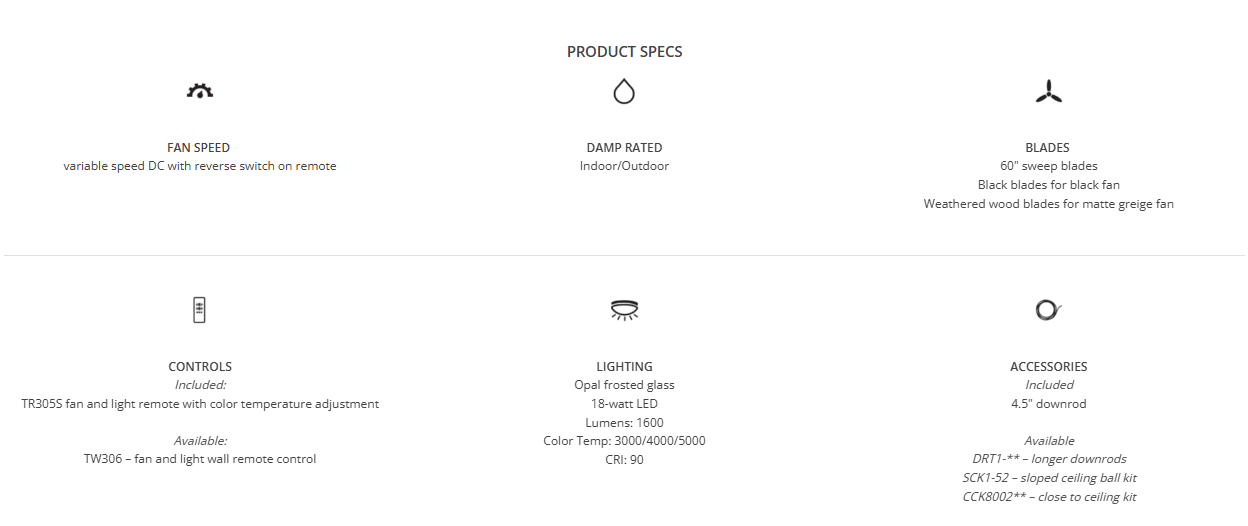Click the PRODUCT SPECS heading
Viewport: 1248px width, 526px height.
624,52
